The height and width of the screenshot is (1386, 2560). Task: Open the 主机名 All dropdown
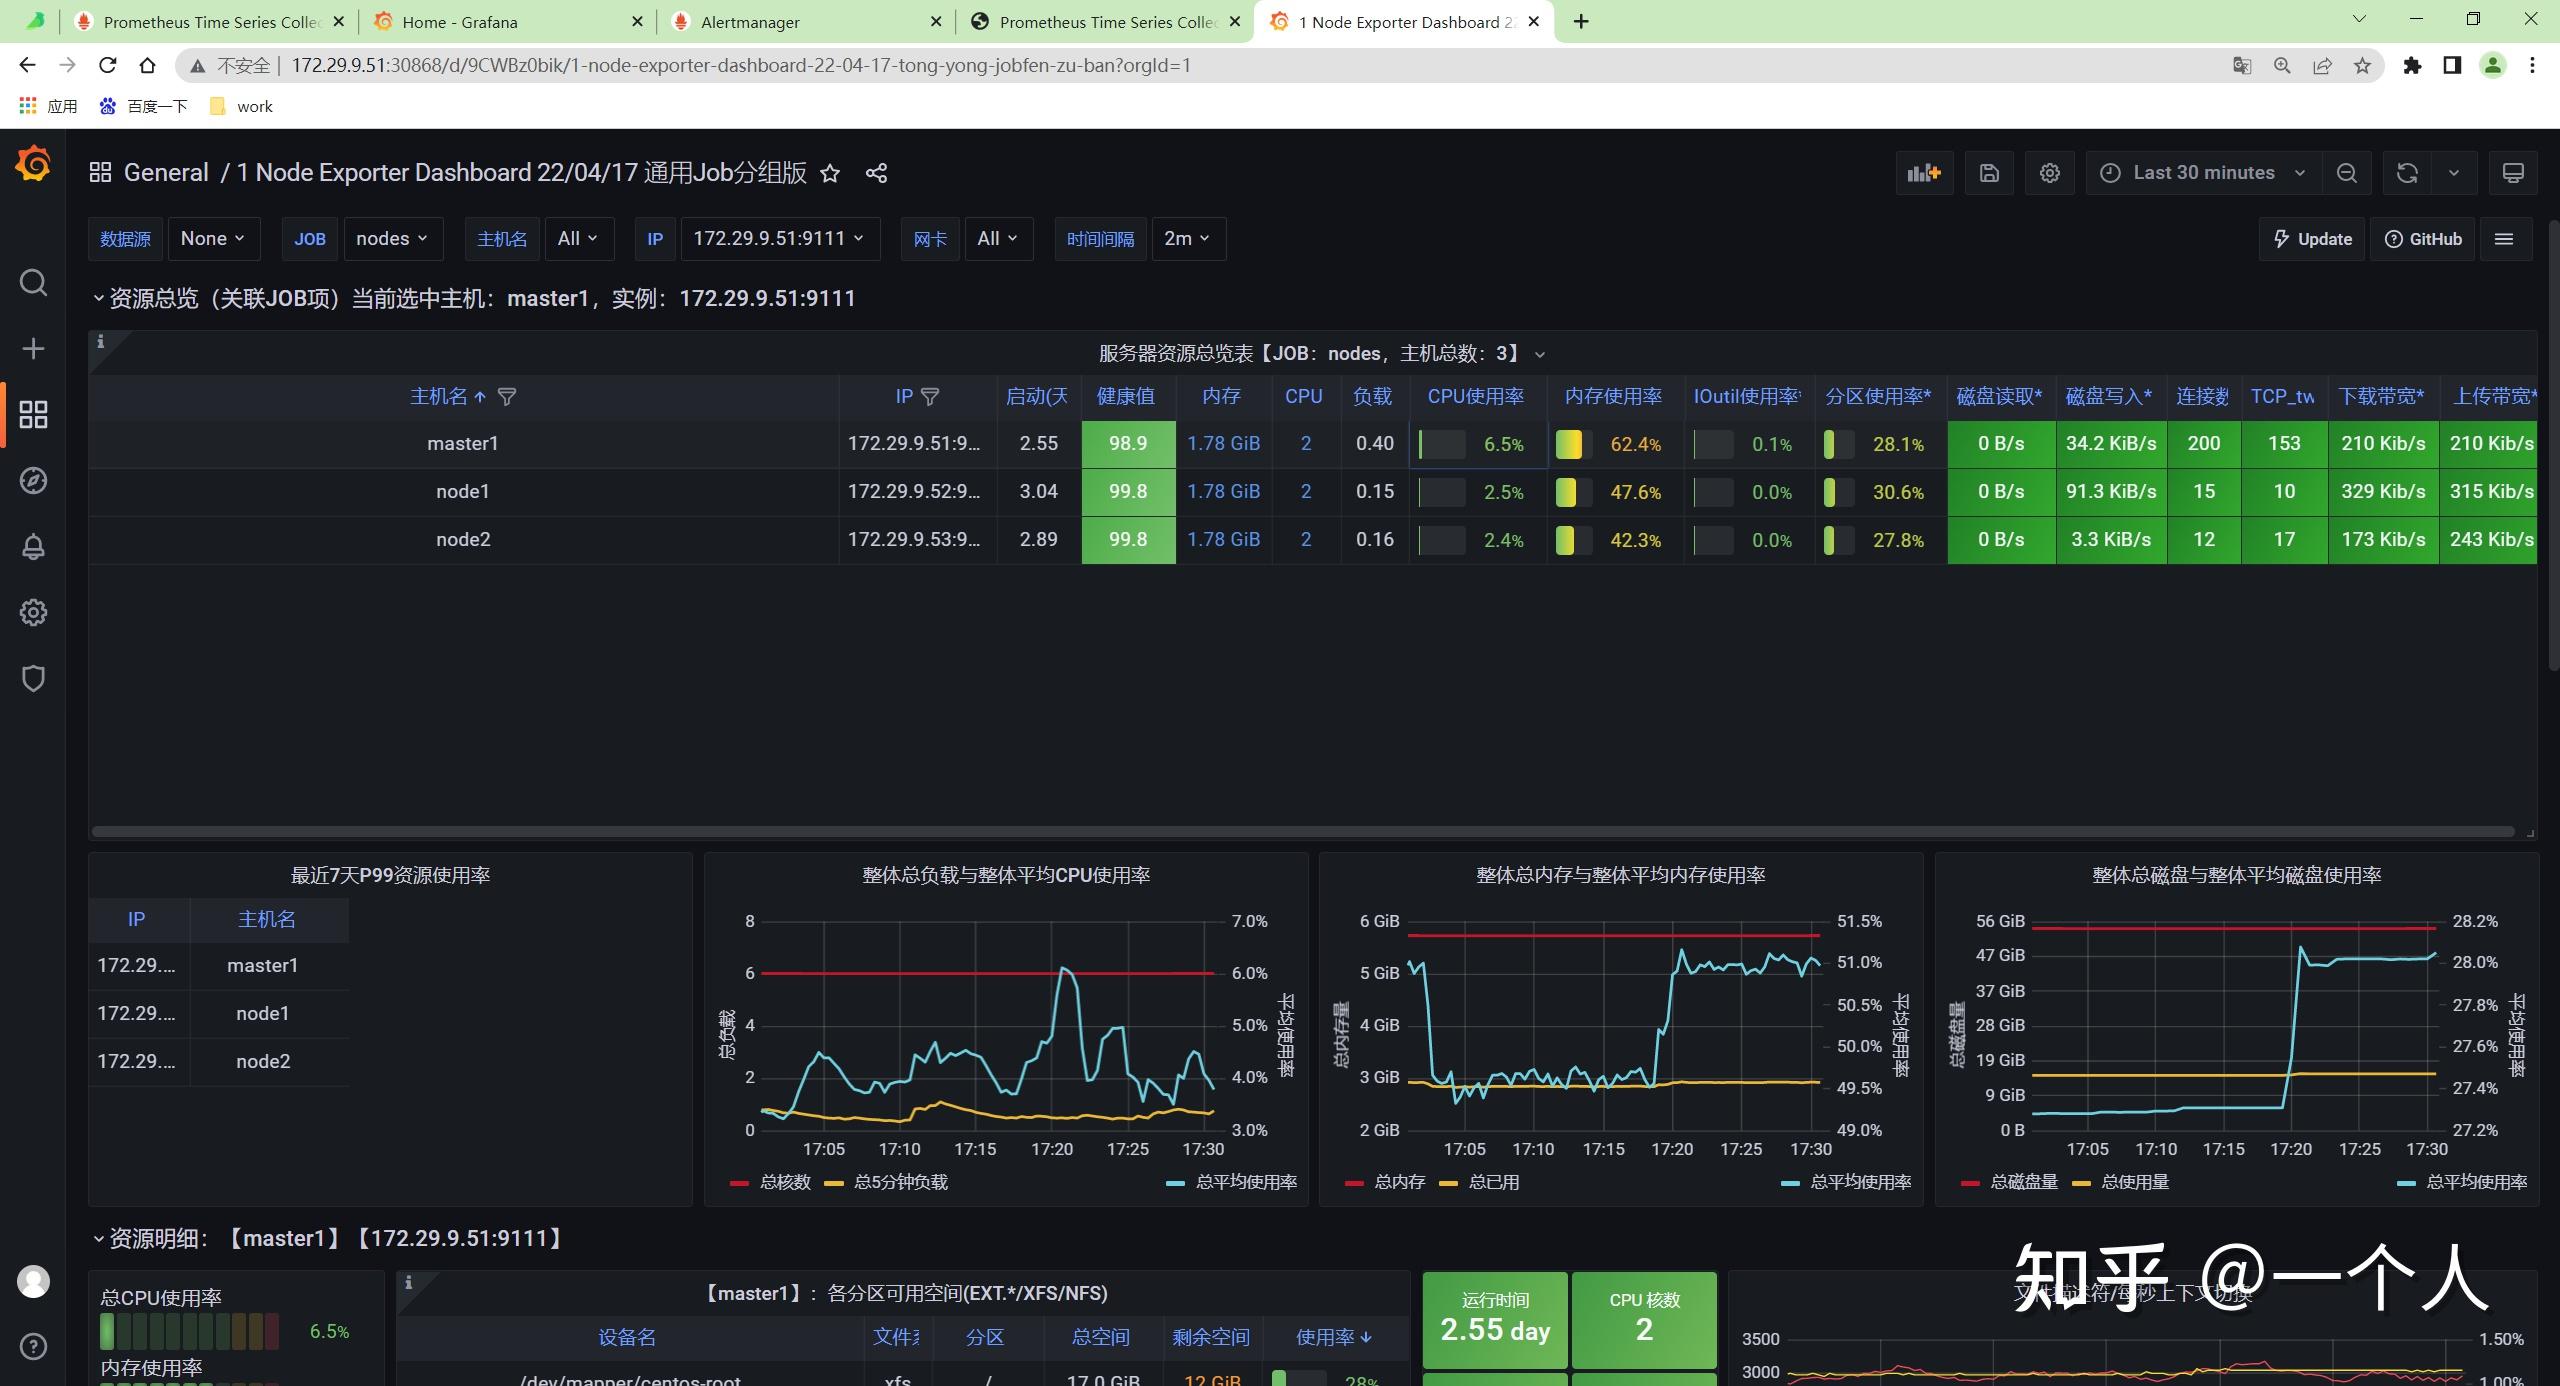point(578,239)
